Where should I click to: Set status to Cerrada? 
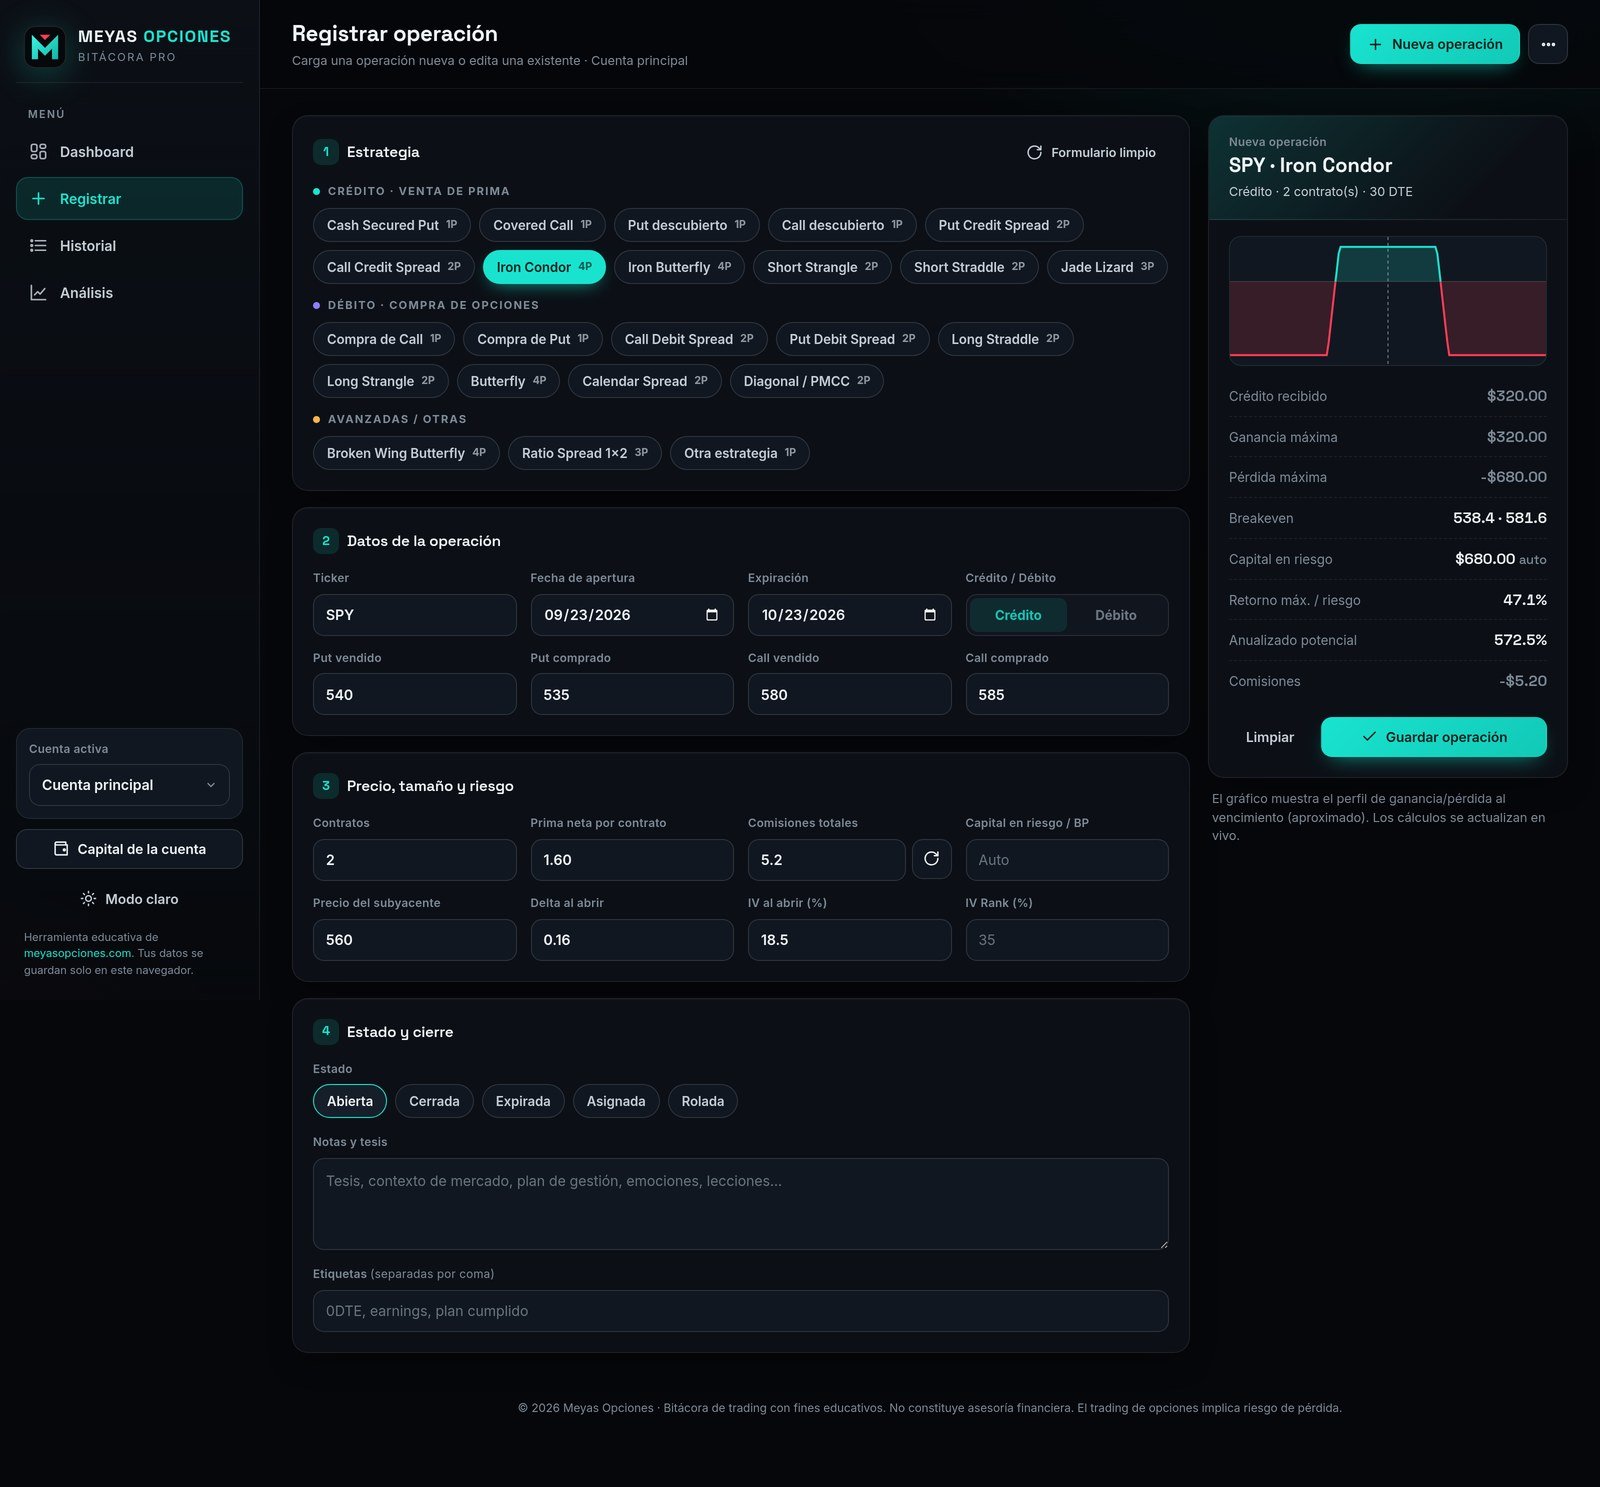click(x=434, y=1101)
